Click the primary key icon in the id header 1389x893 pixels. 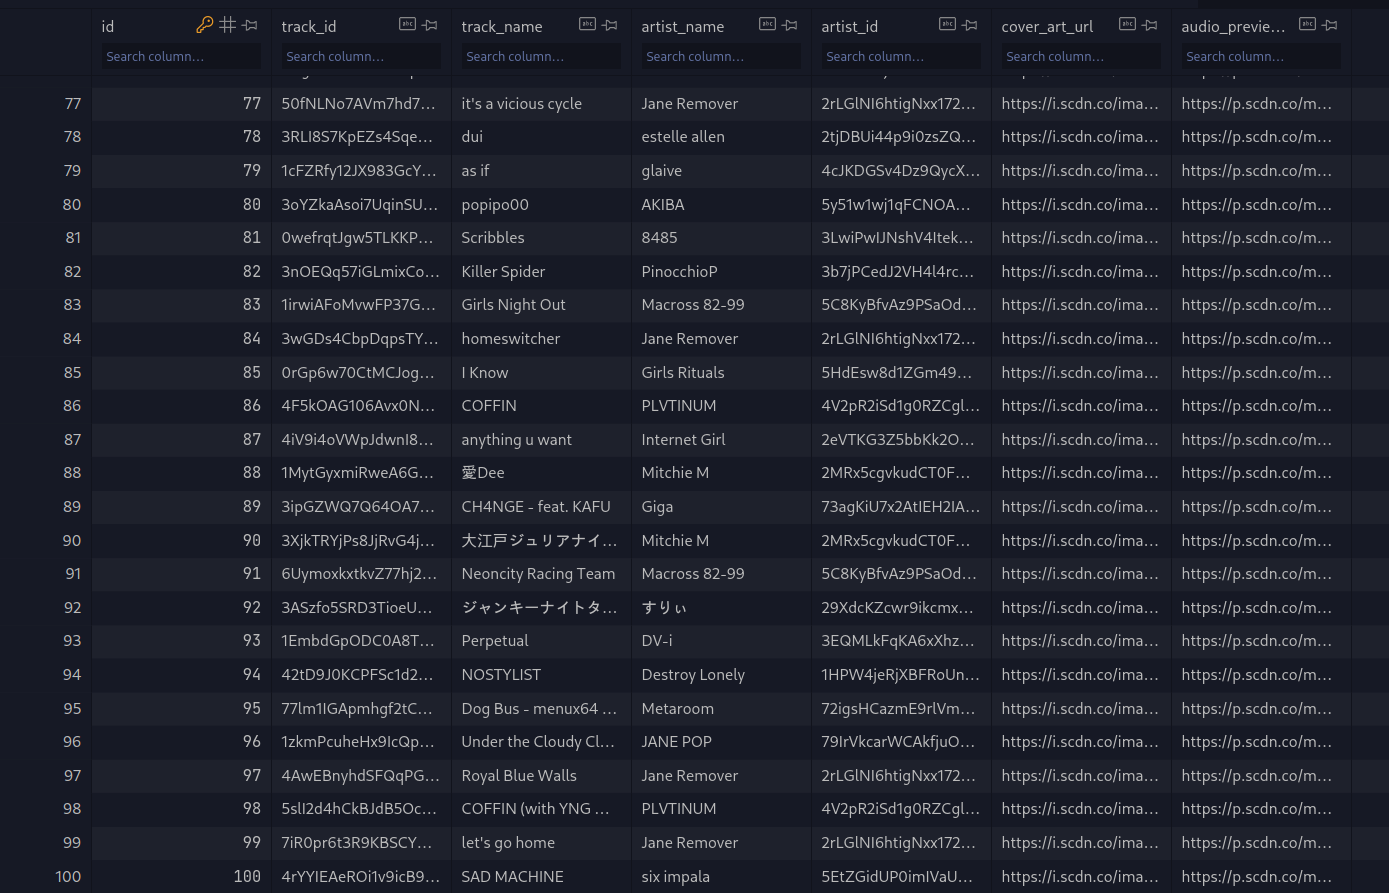coord(205,25)
